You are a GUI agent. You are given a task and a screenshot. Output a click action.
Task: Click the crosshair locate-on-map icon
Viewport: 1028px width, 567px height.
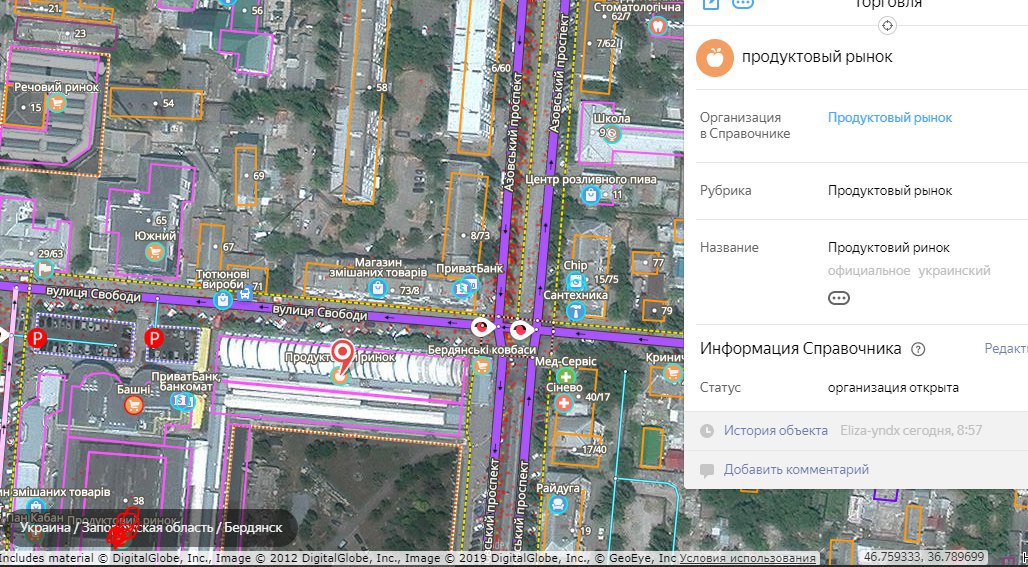[887, 26]
